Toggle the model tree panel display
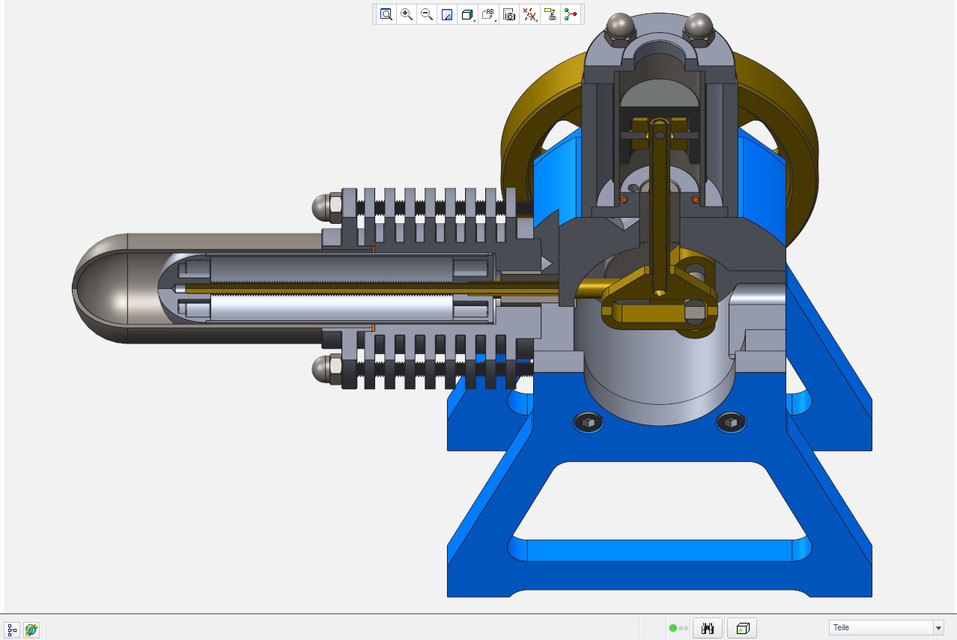The image size is (957, 640). click(x=12, y=629)
